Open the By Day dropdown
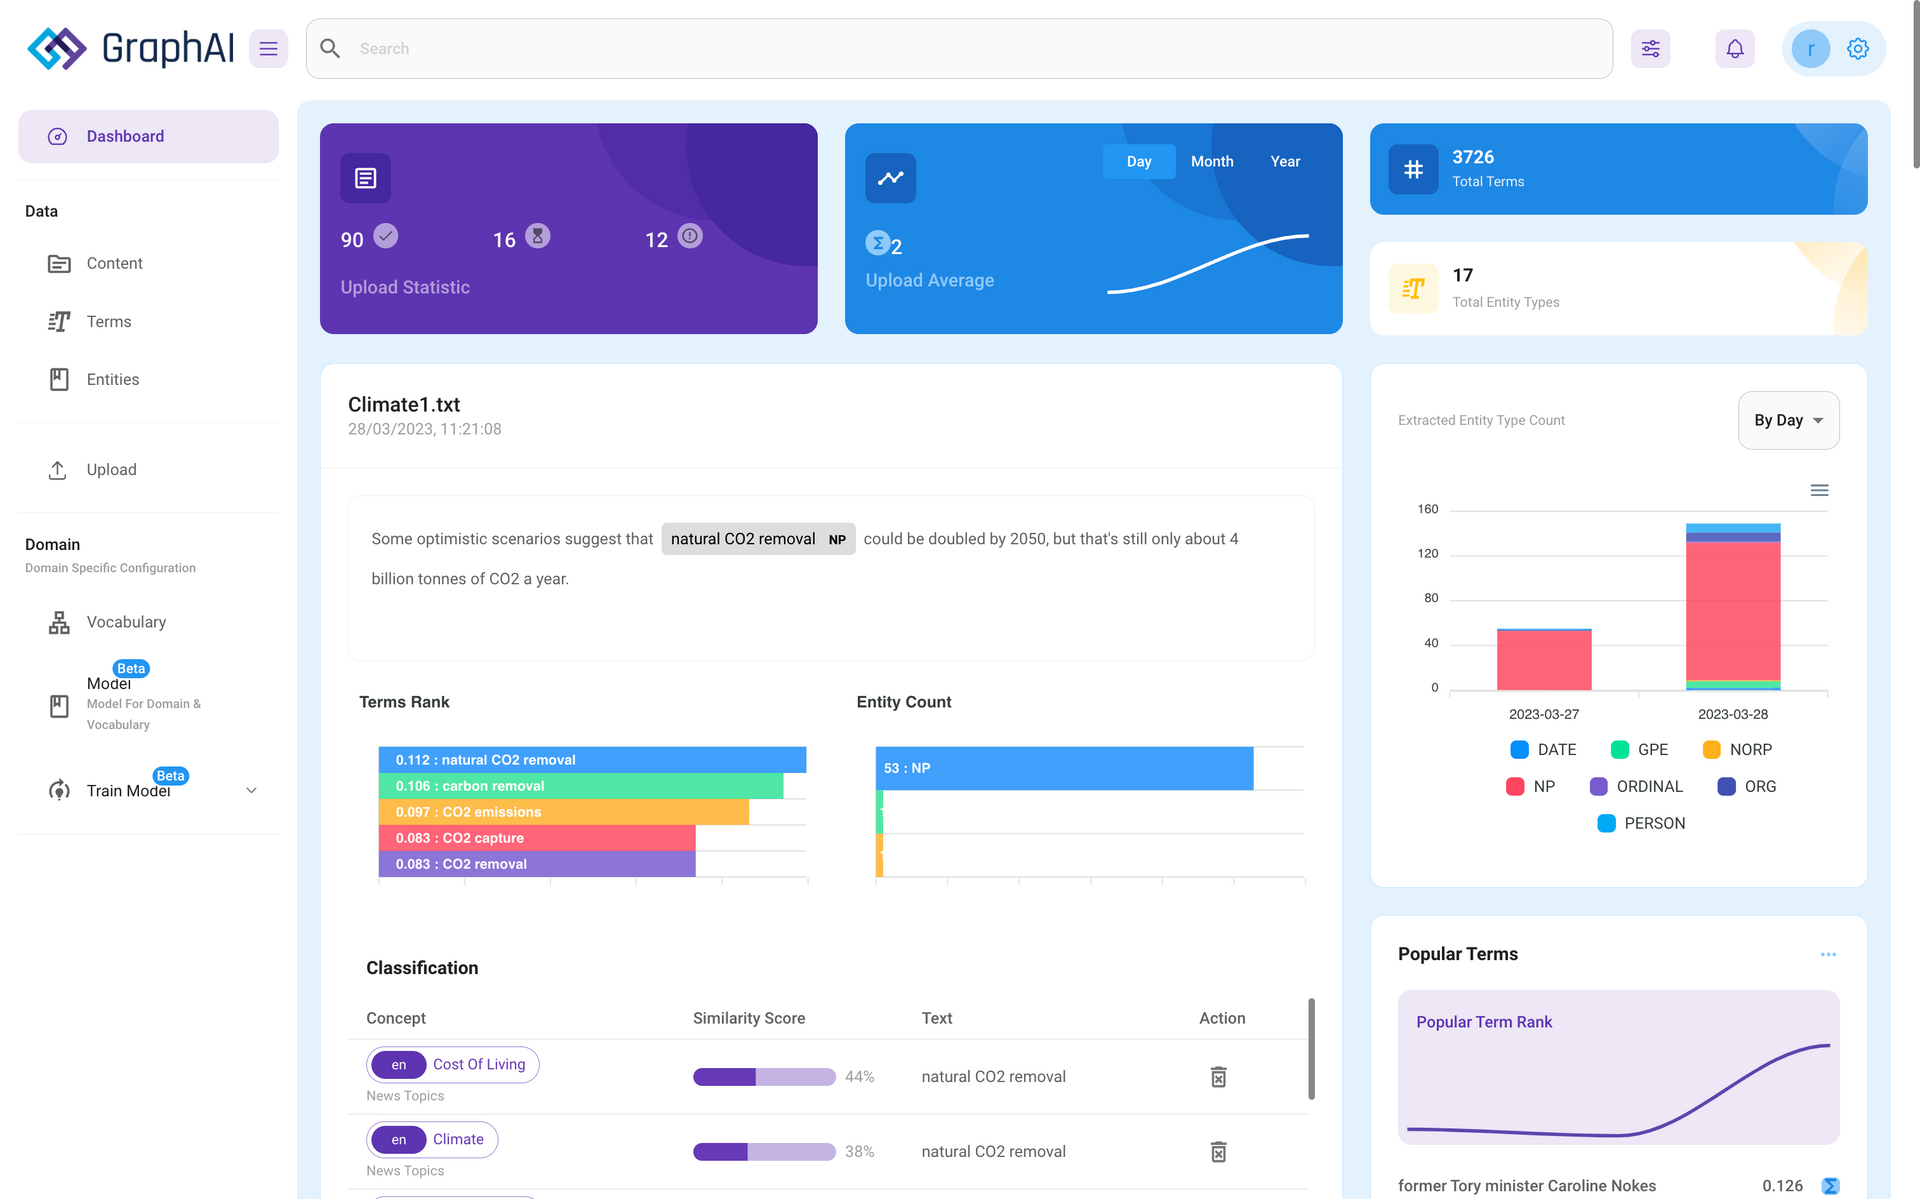Screen dimensions: 1920x1199 point(1788,420)
